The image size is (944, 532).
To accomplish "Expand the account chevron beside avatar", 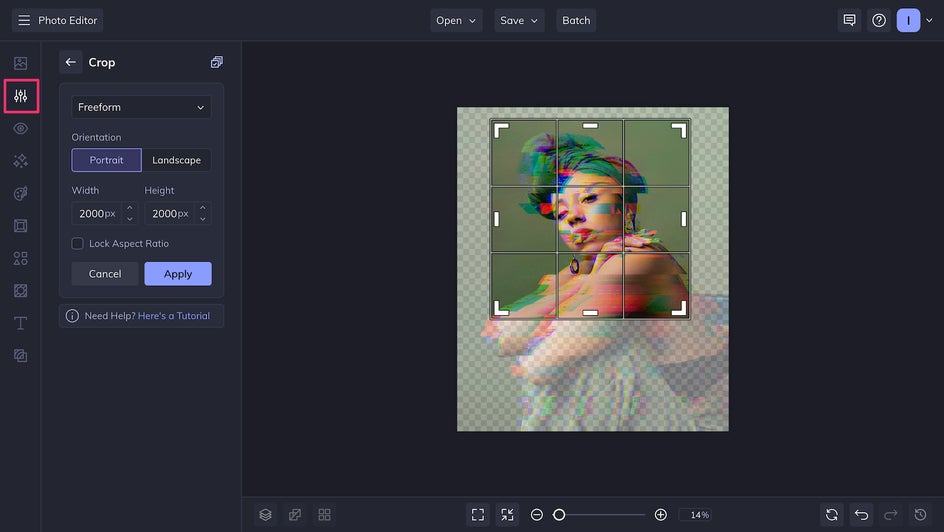I will pos(930,20).
